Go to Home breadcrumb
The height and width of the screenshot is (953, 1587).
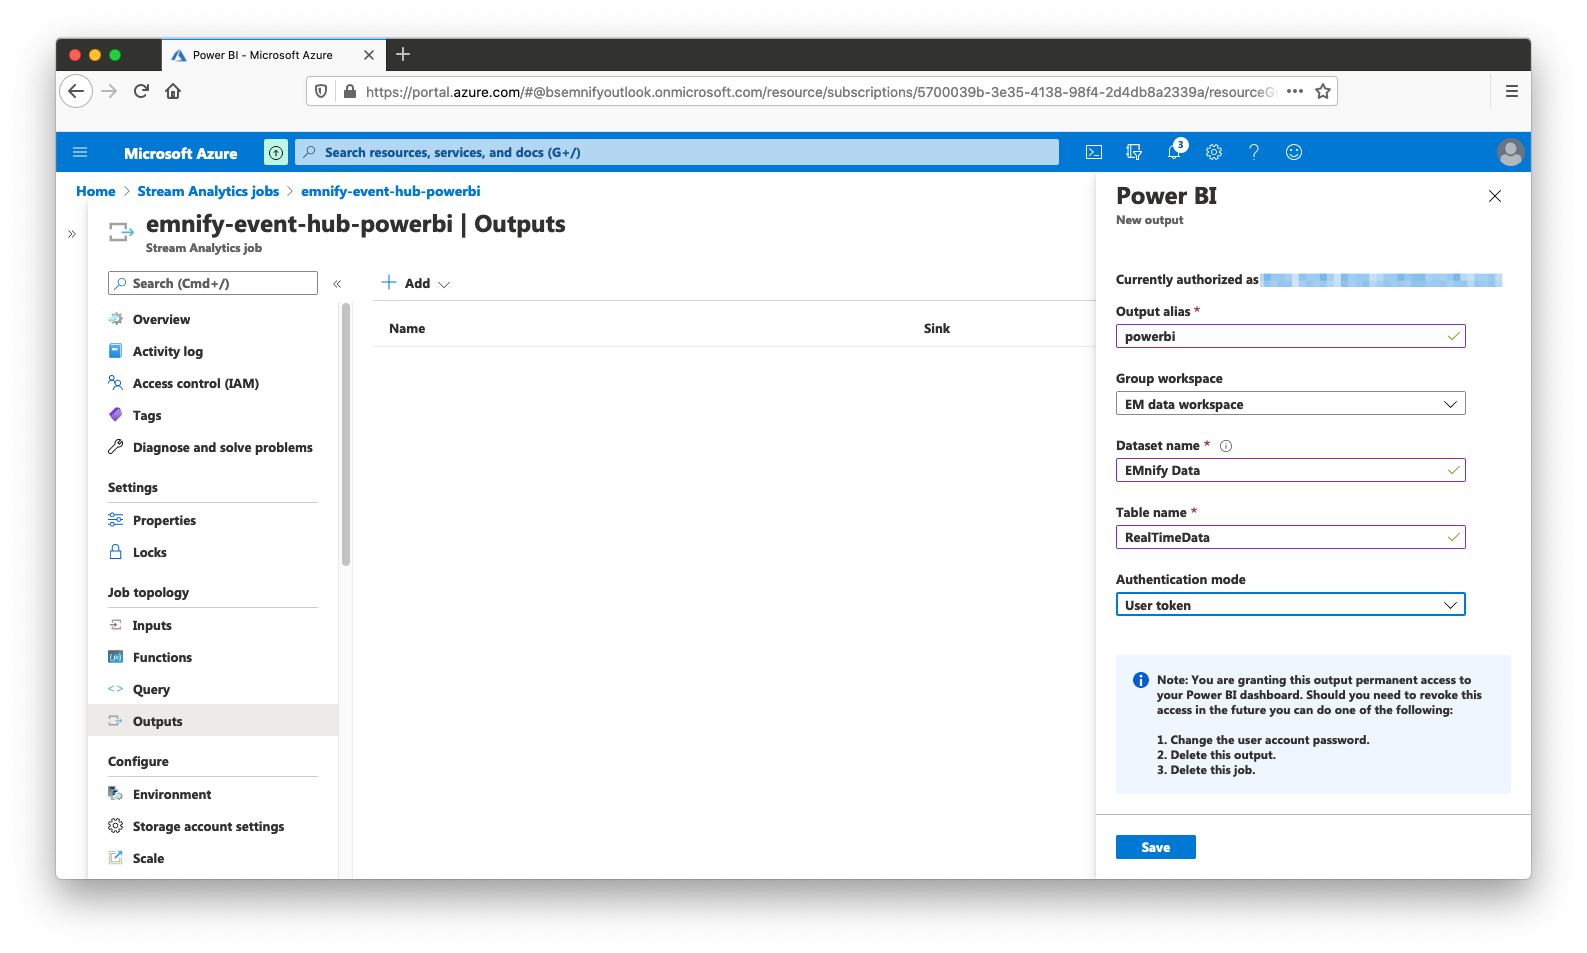[x=96, y=191]
